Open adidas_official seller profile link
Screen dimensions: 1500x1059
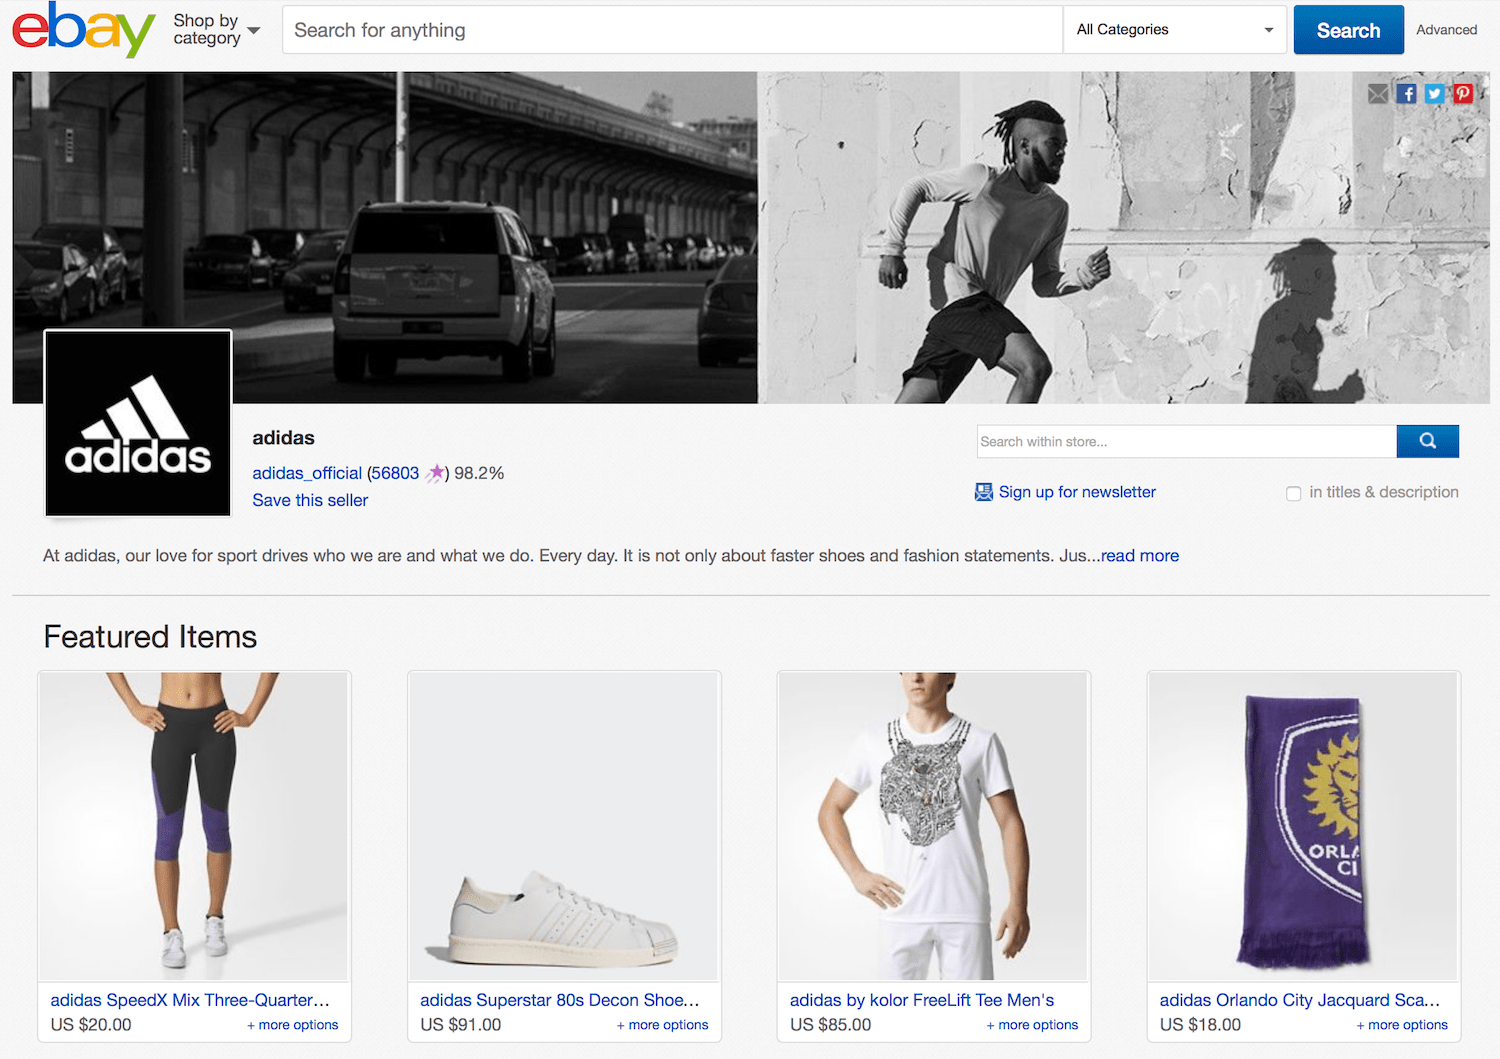coord(307,473)
